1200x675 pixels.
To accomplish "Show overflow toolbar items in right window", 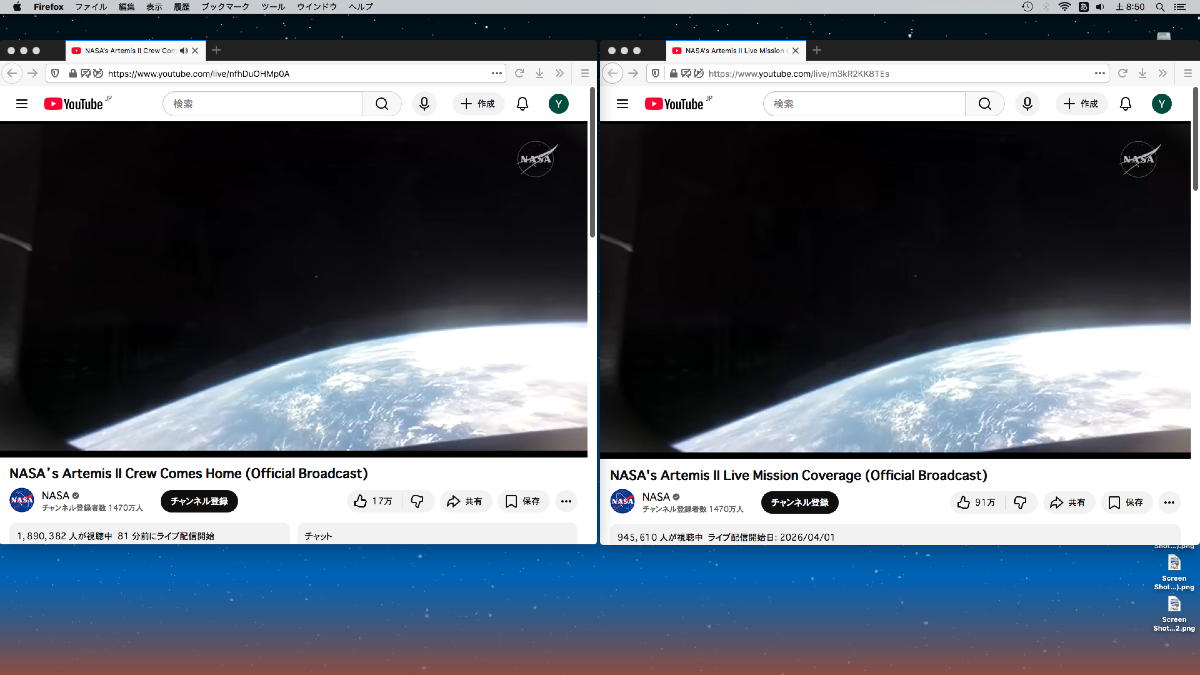I will click(x=1162, y=73).
